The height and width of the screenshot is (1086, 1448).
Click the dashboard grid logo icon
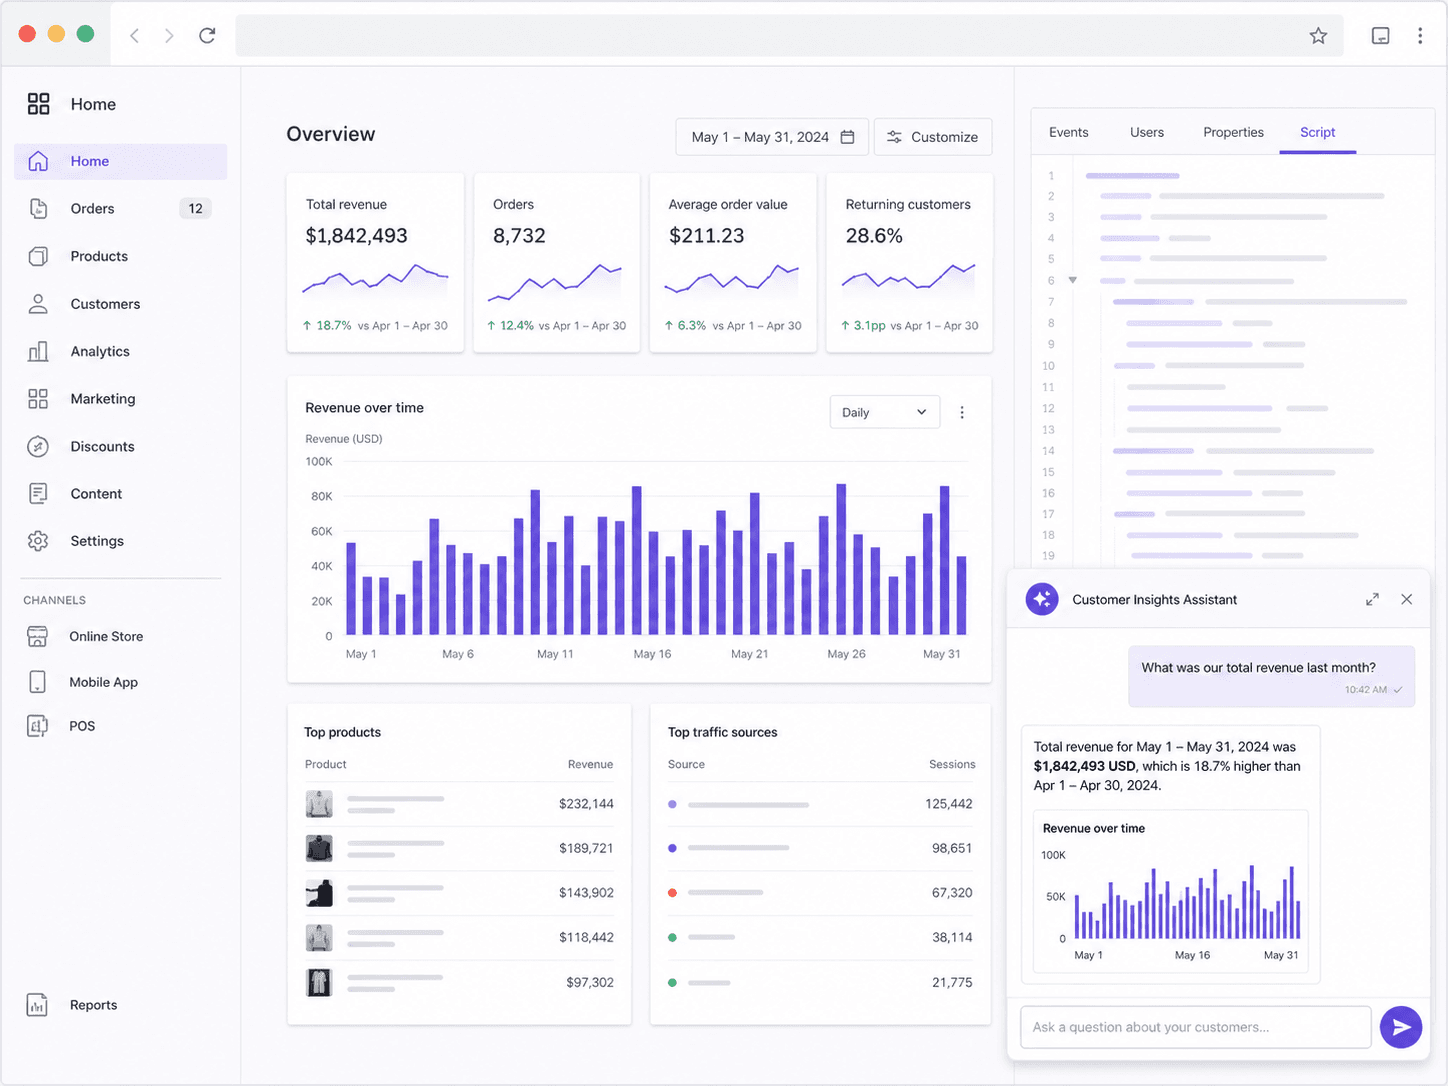pos(38,104)
